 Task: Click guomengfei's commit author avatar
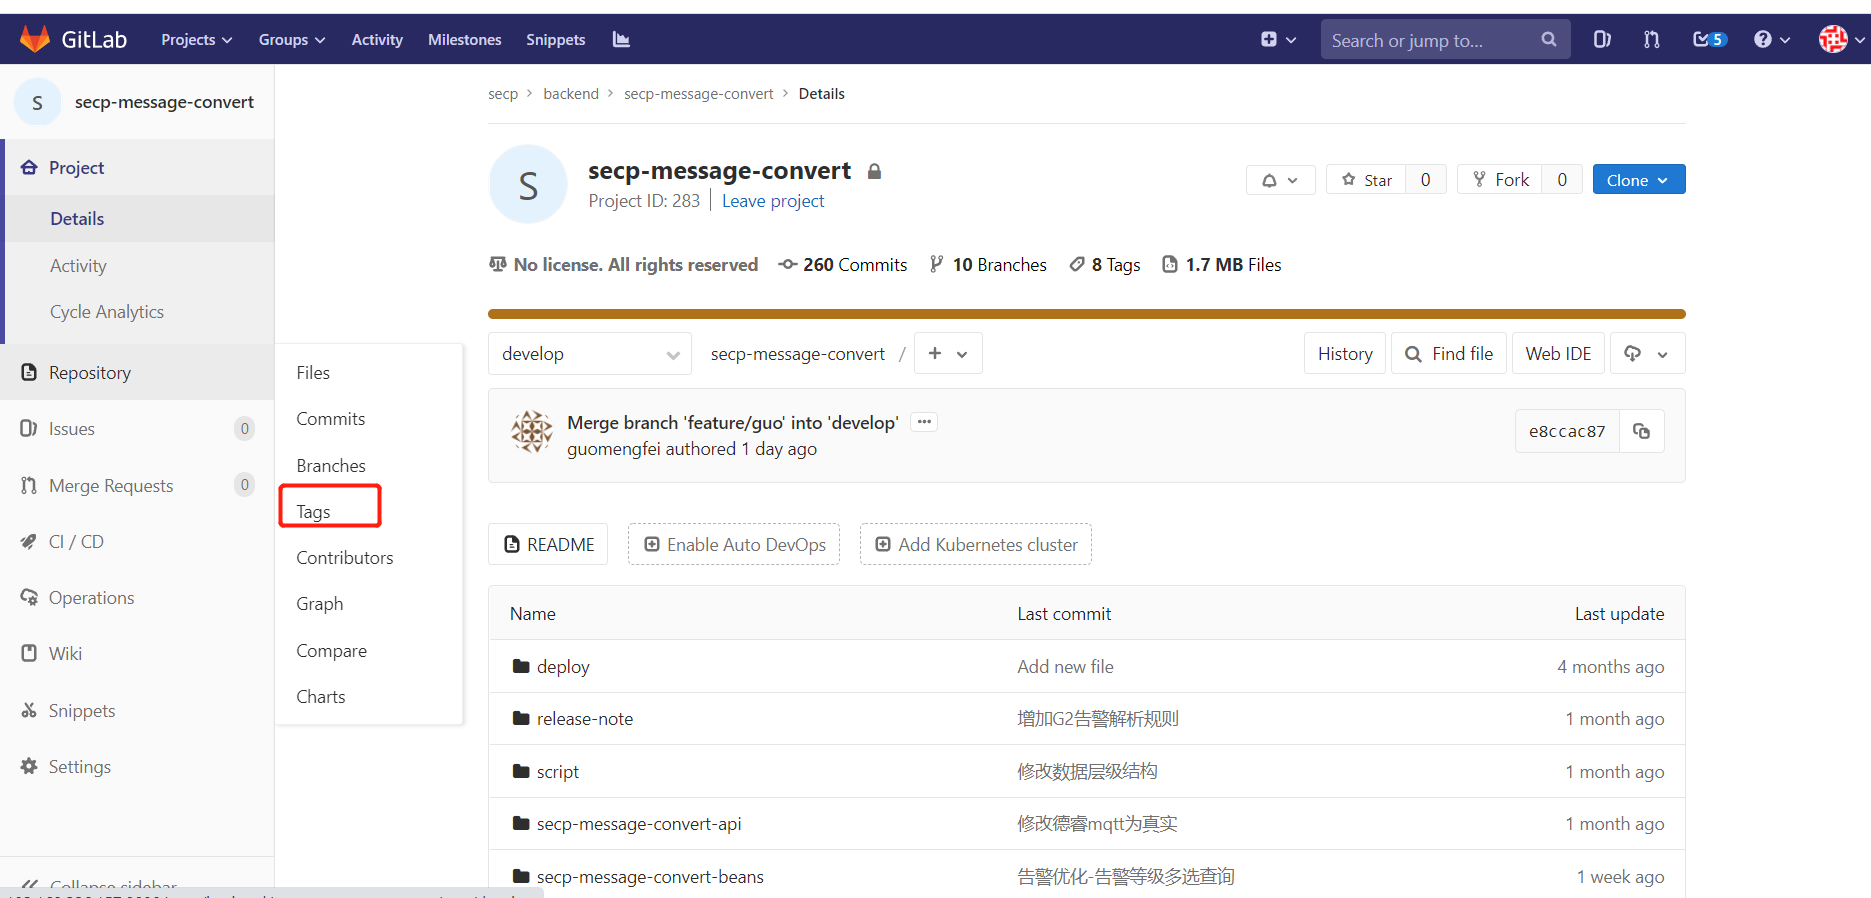532,431
